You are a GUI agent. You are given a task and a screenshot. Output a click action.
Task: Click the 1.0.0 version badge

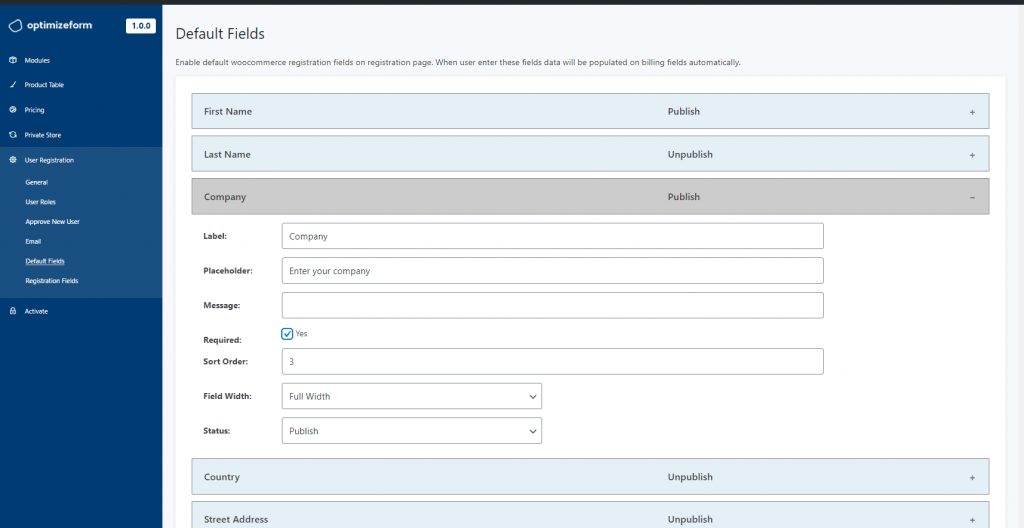click(x=140, y=26)
